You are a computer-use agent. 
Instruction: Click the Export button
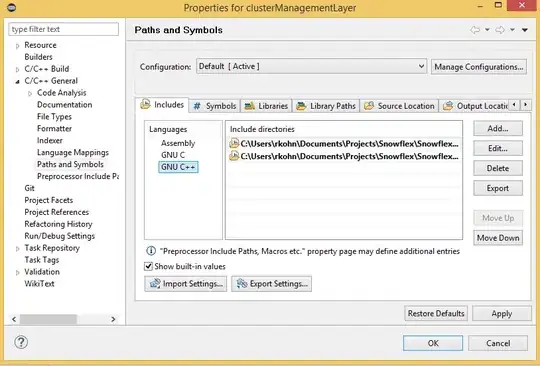coord(498,188)
